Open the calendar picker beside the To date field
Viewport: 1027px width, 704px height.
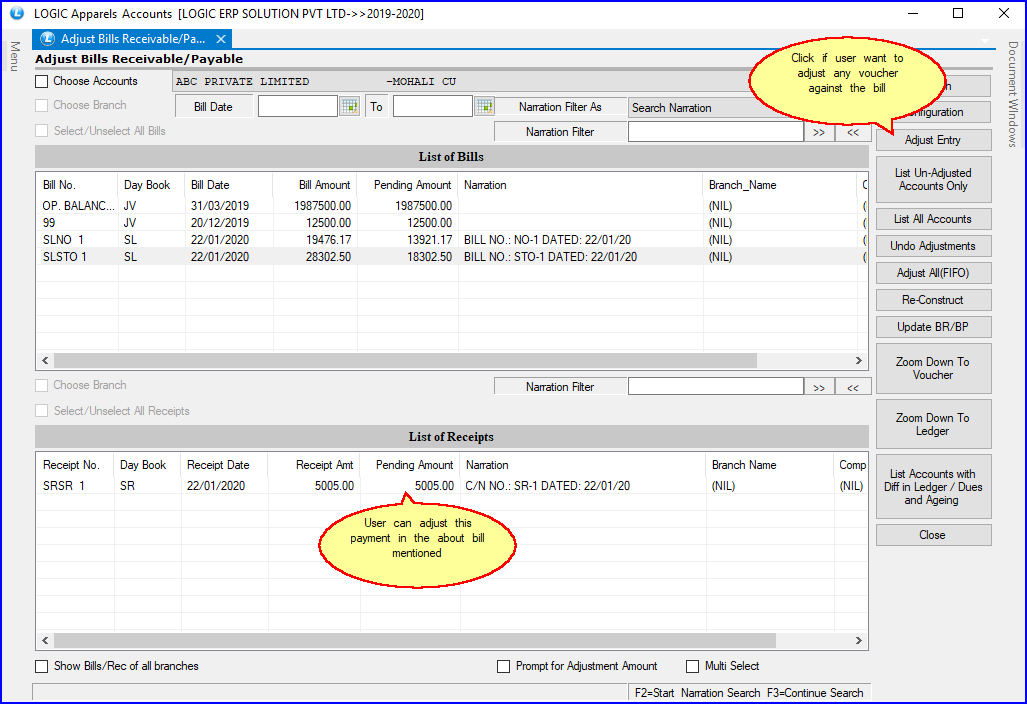point(485,106)
